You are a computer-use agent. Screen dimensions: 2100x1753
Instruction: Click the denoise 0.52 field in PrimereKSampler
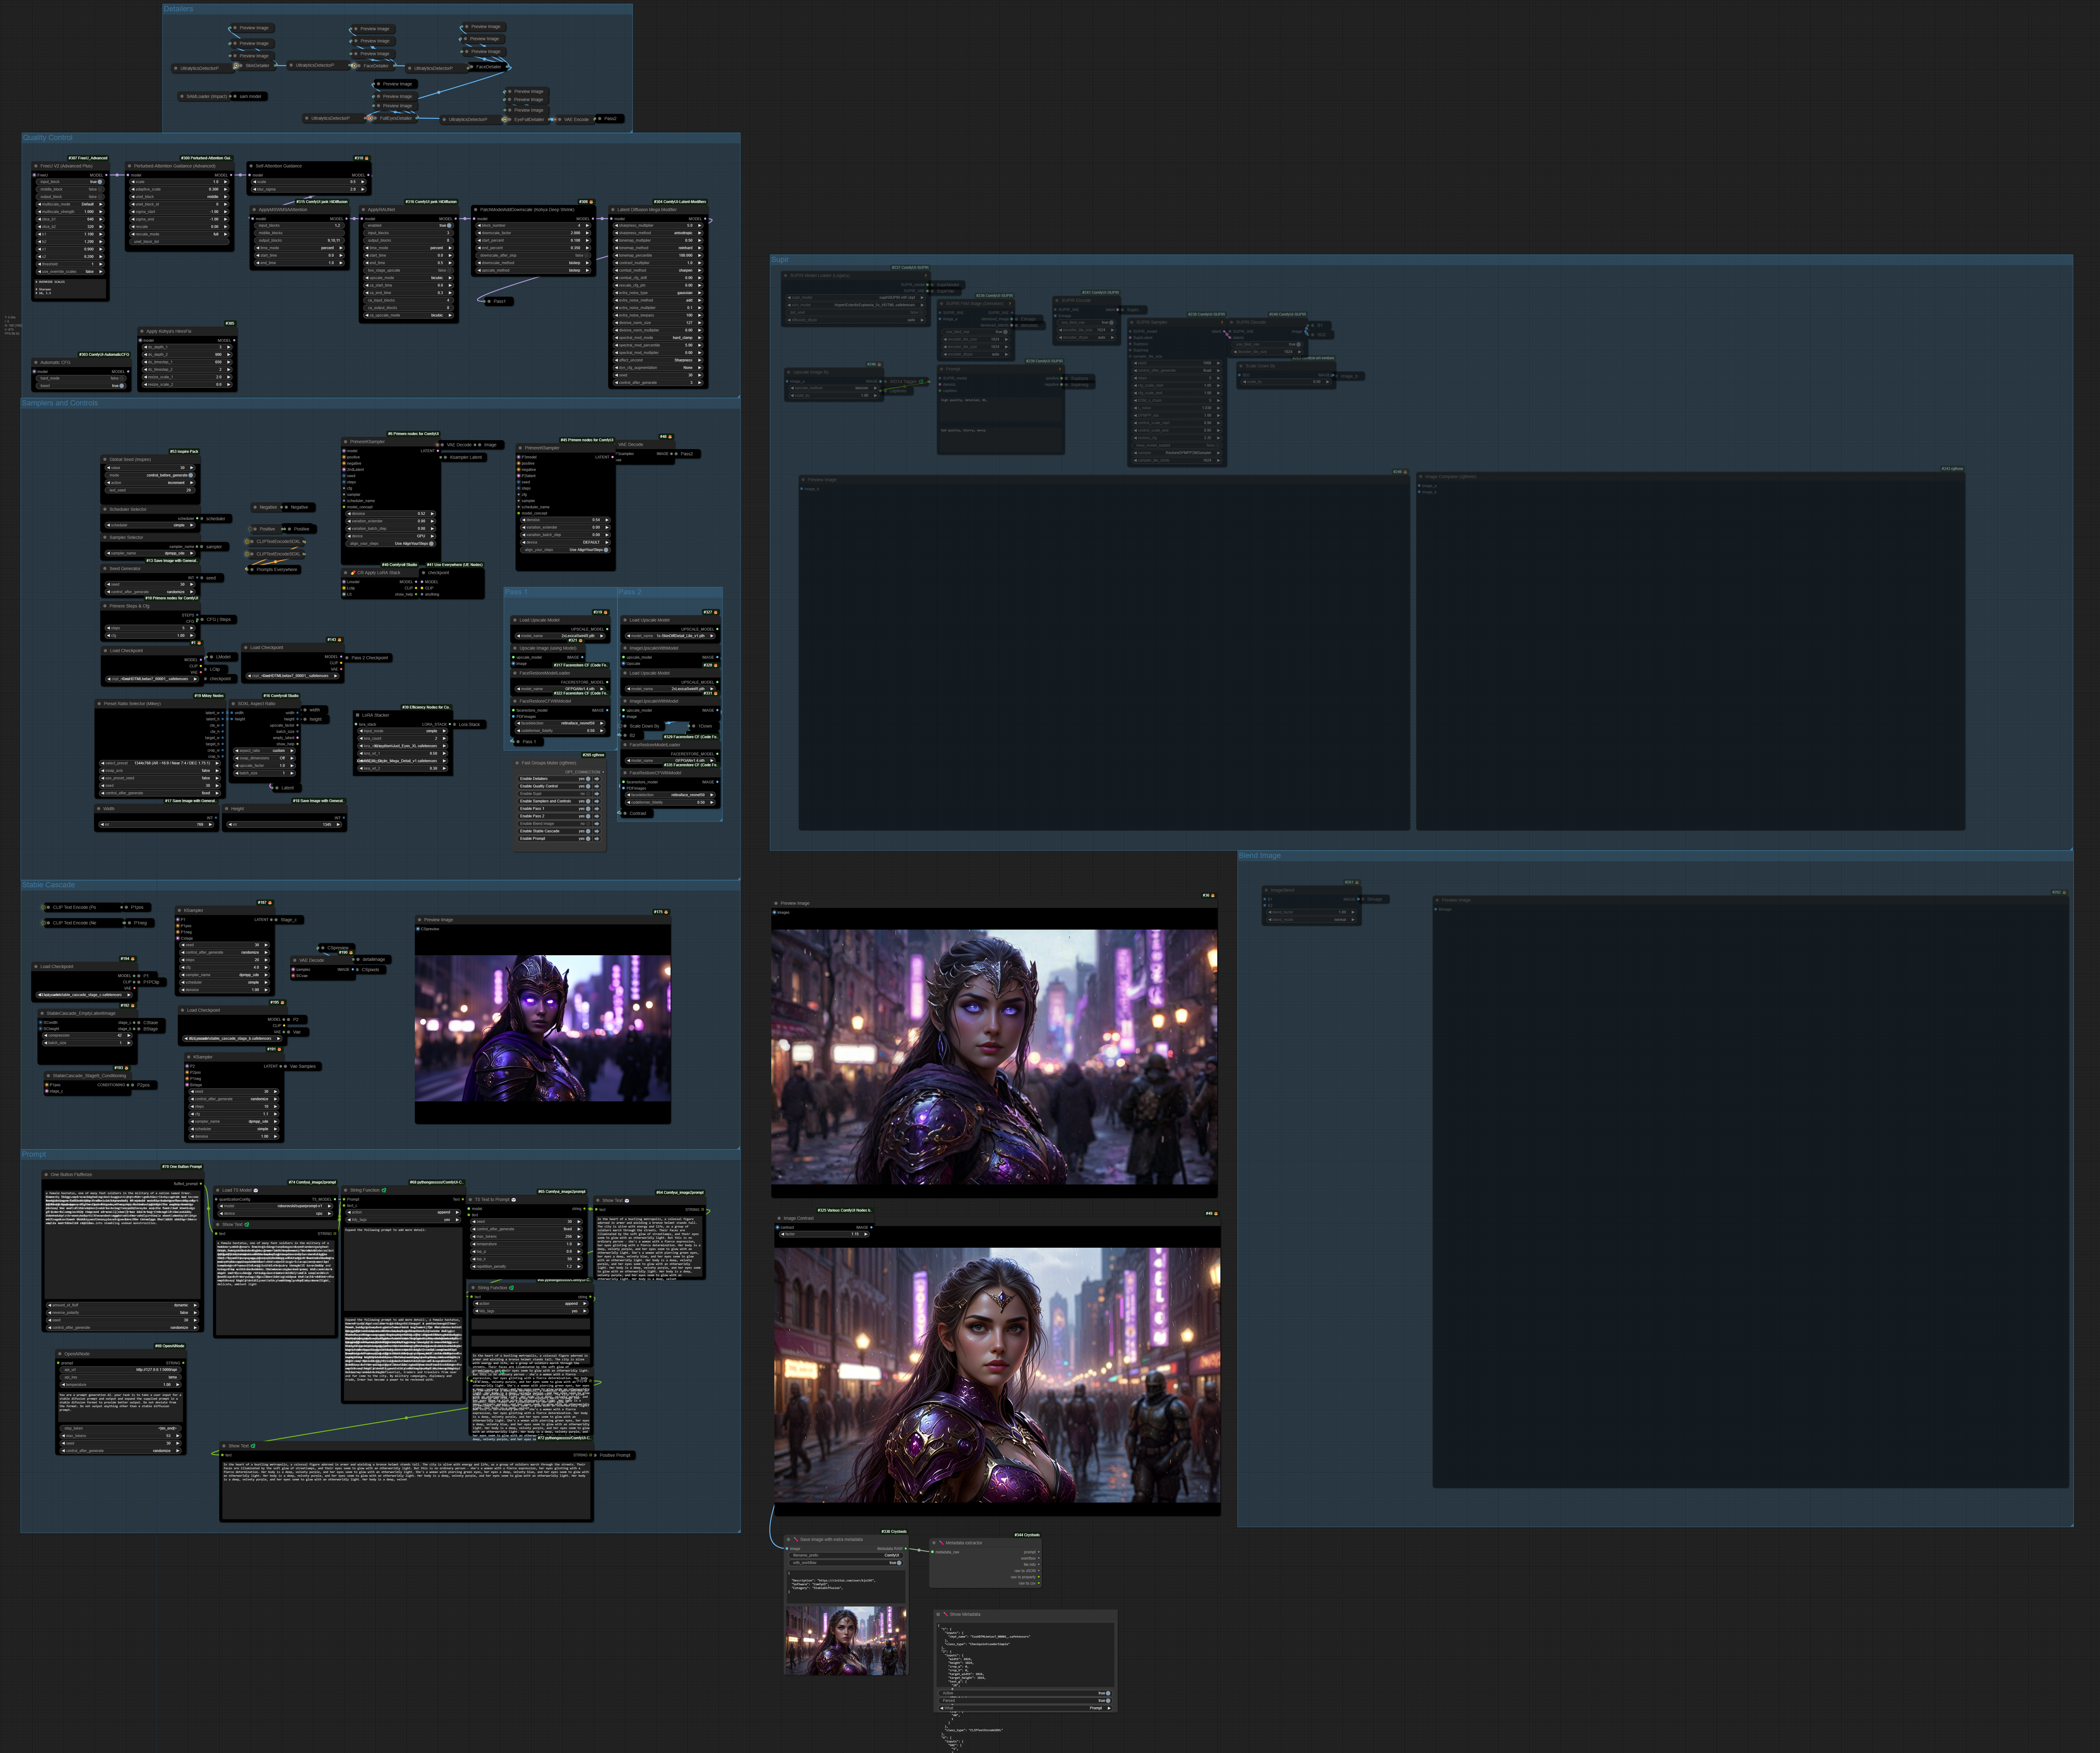pyautogui.click(x=391, y=514)
